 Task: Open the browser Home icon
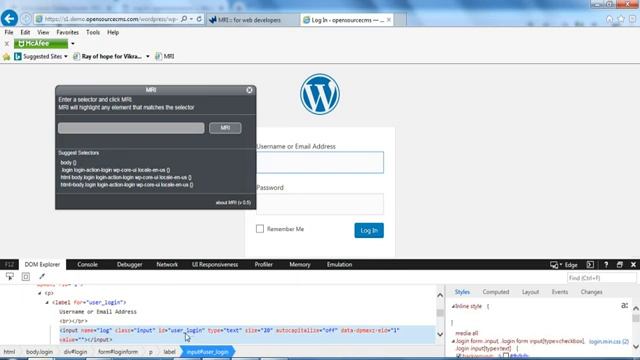[x=609, y=19]
